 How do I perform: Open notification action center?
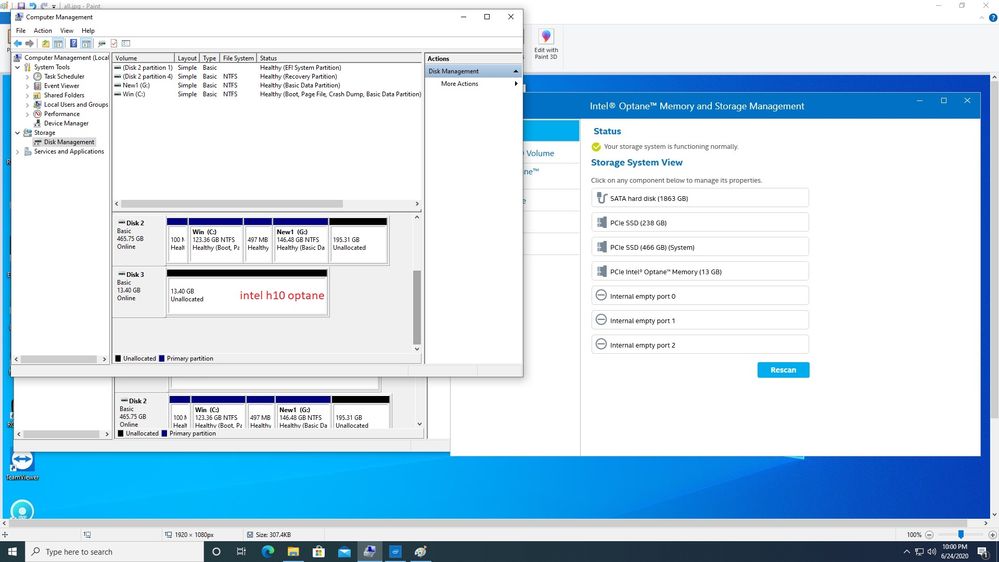pyautogui.click(x=983, y=552)
